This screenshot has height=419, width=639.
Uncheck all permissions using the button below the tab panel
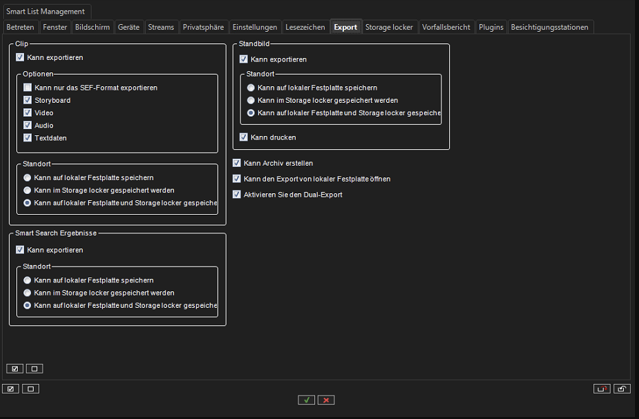[x=31, y=388]
